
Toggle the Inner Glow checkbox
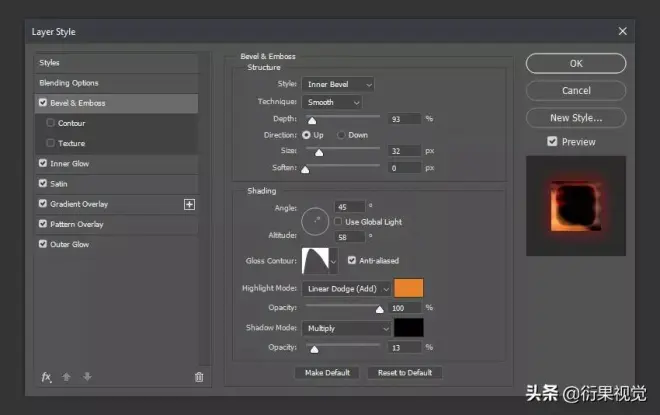[43, 163]
